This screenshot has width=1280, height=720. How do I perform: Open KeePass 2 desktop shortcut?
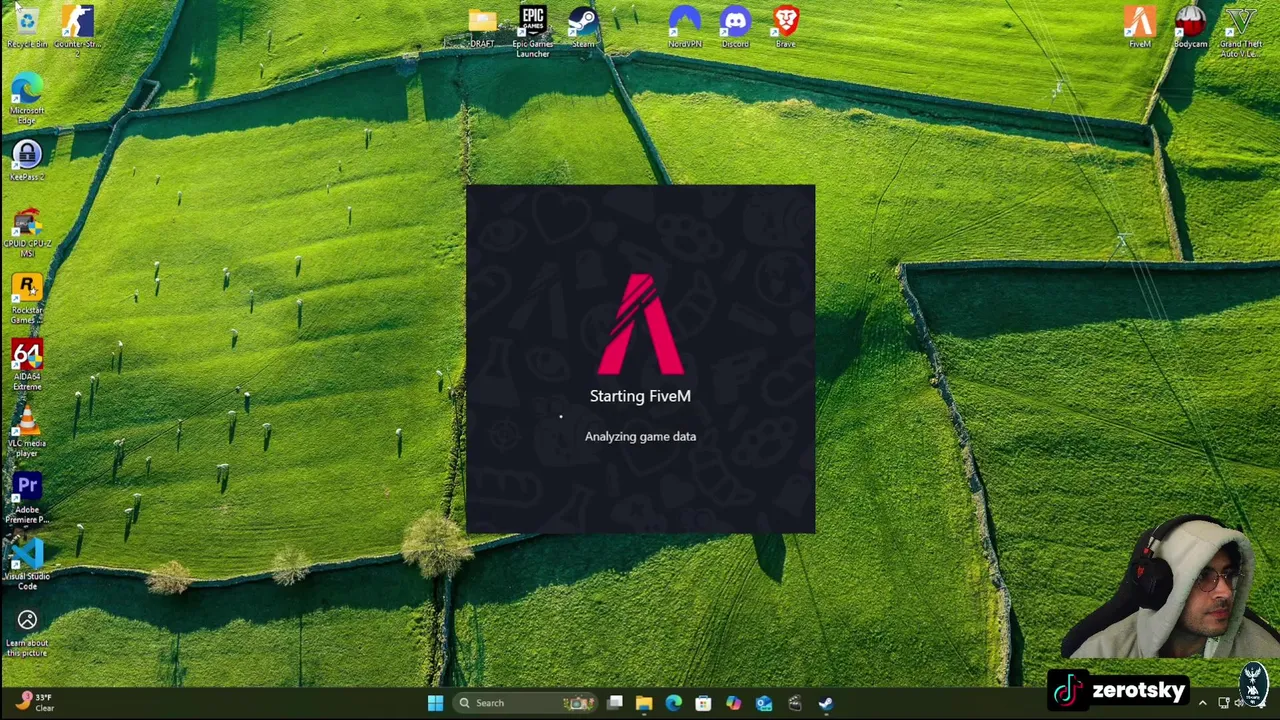pyautogui.click(x=27, y=160)
